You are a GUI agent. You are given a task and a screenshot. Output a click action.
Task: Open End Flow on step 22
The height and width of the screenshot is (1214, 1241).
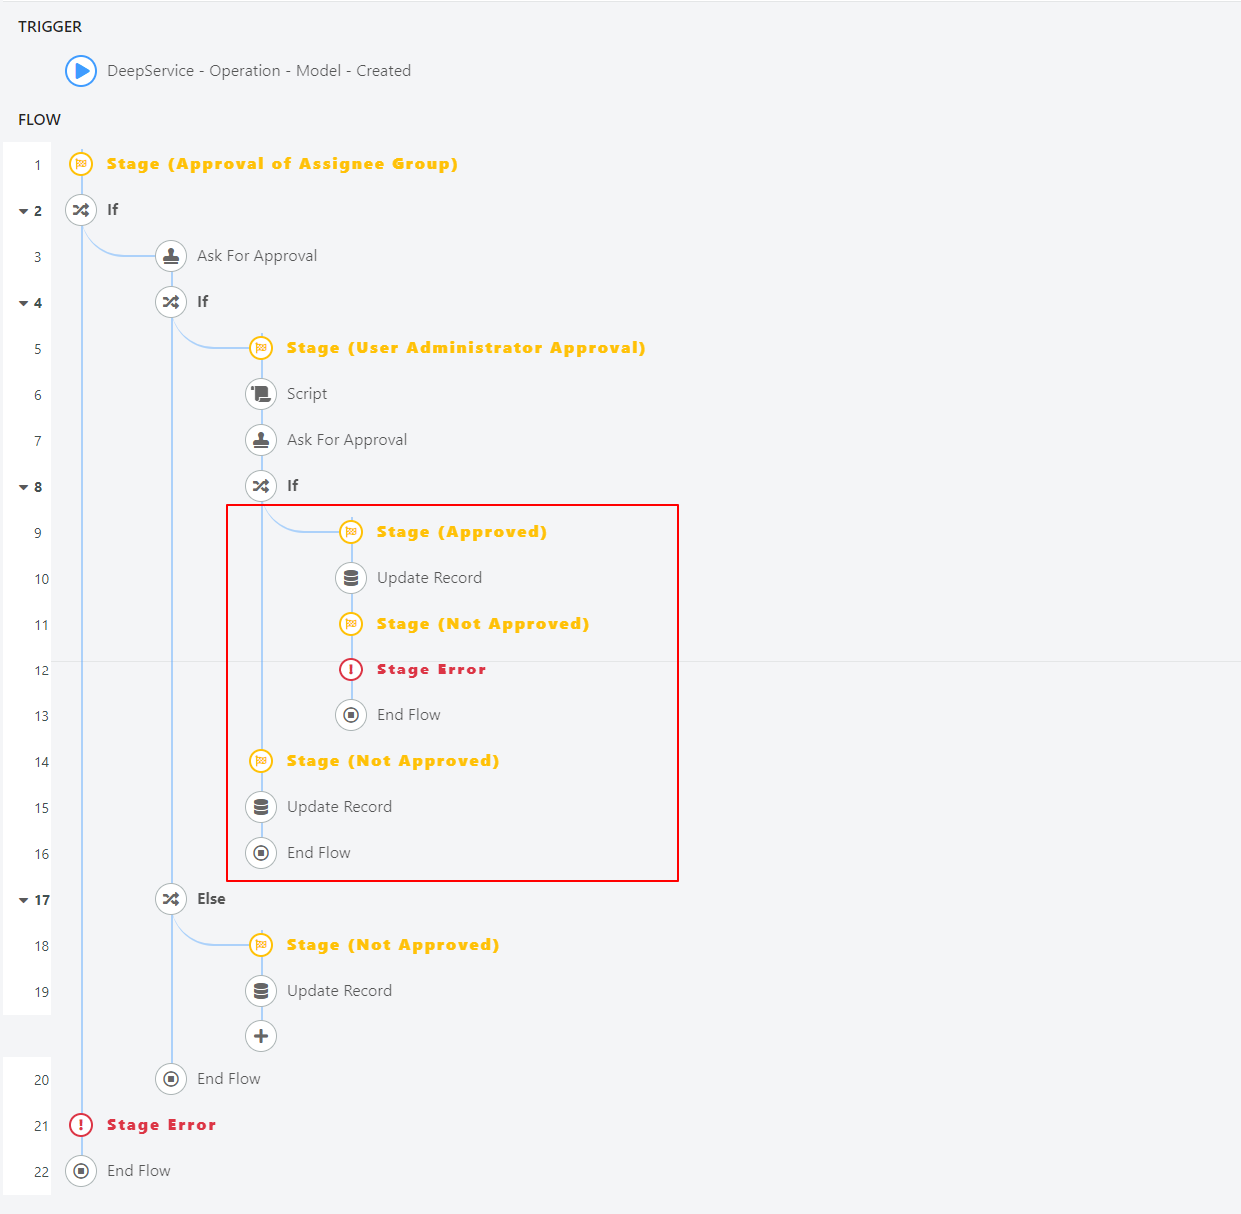pyautogui.click(x=138, y=1171)
